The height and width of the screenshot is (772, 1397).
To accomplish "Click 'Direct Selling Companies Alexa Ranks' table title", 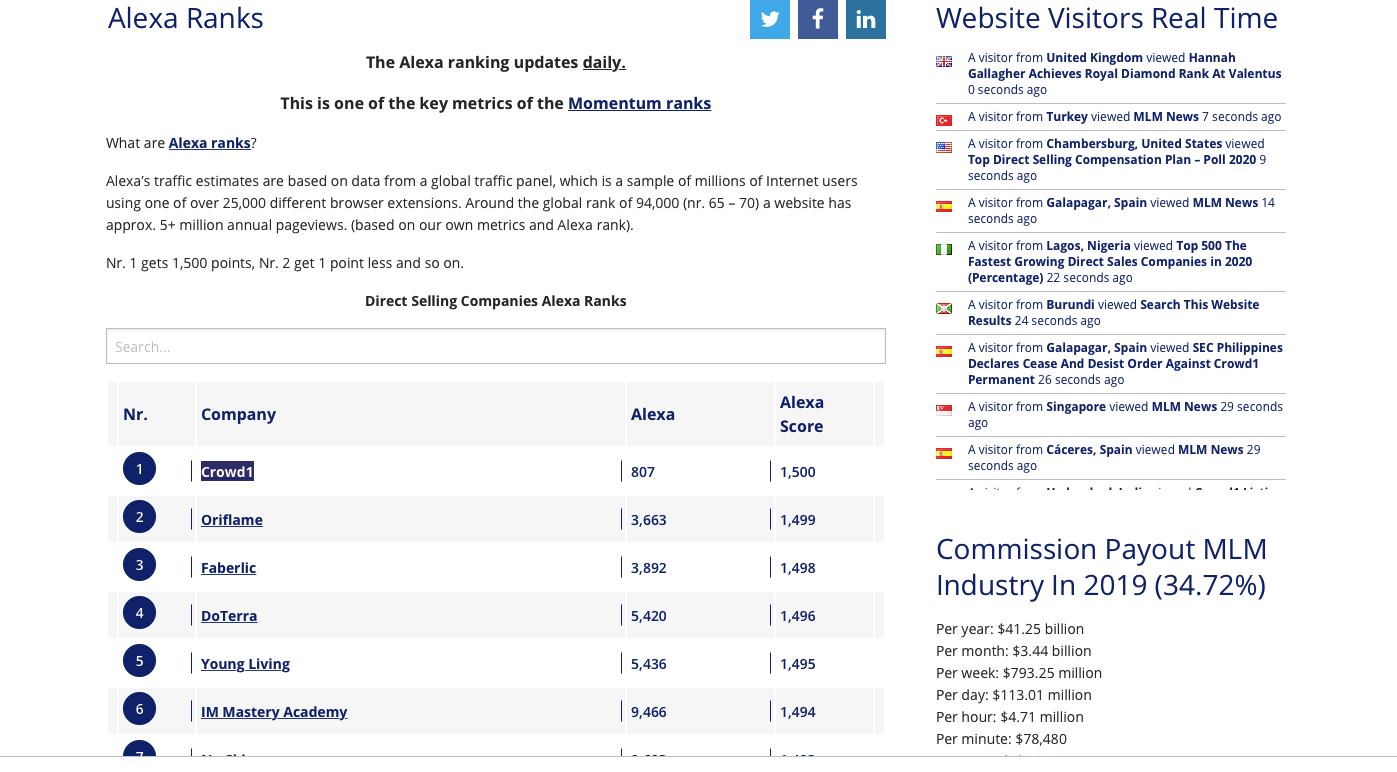I will [x=496, y=301].
